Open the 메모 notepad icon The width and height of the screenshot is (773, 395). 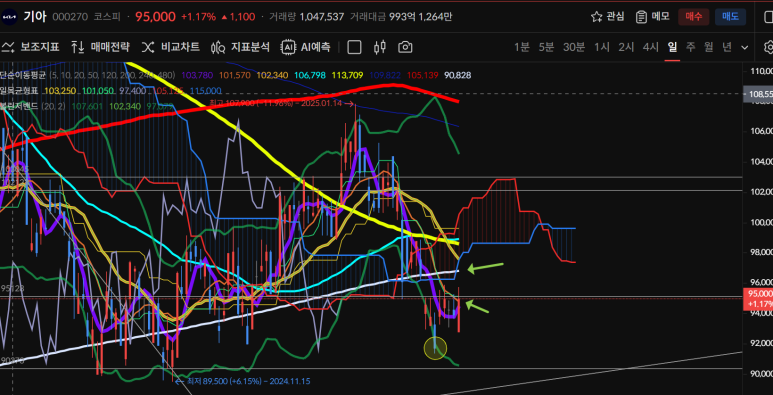pos(641,17)
